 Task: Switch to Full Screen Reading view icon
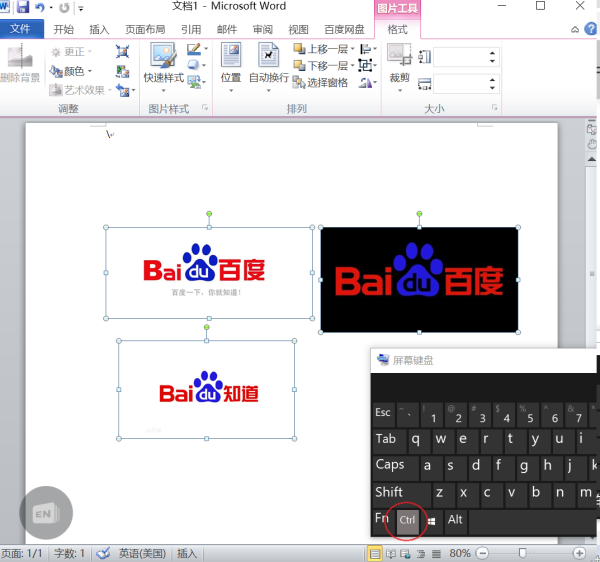pyautogui.click(x=391, y=553)
